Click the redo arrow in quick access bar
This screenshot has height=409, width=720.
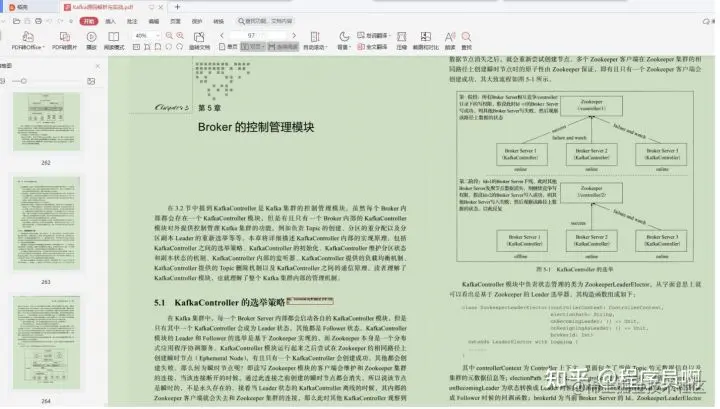(x=60, y=21)
